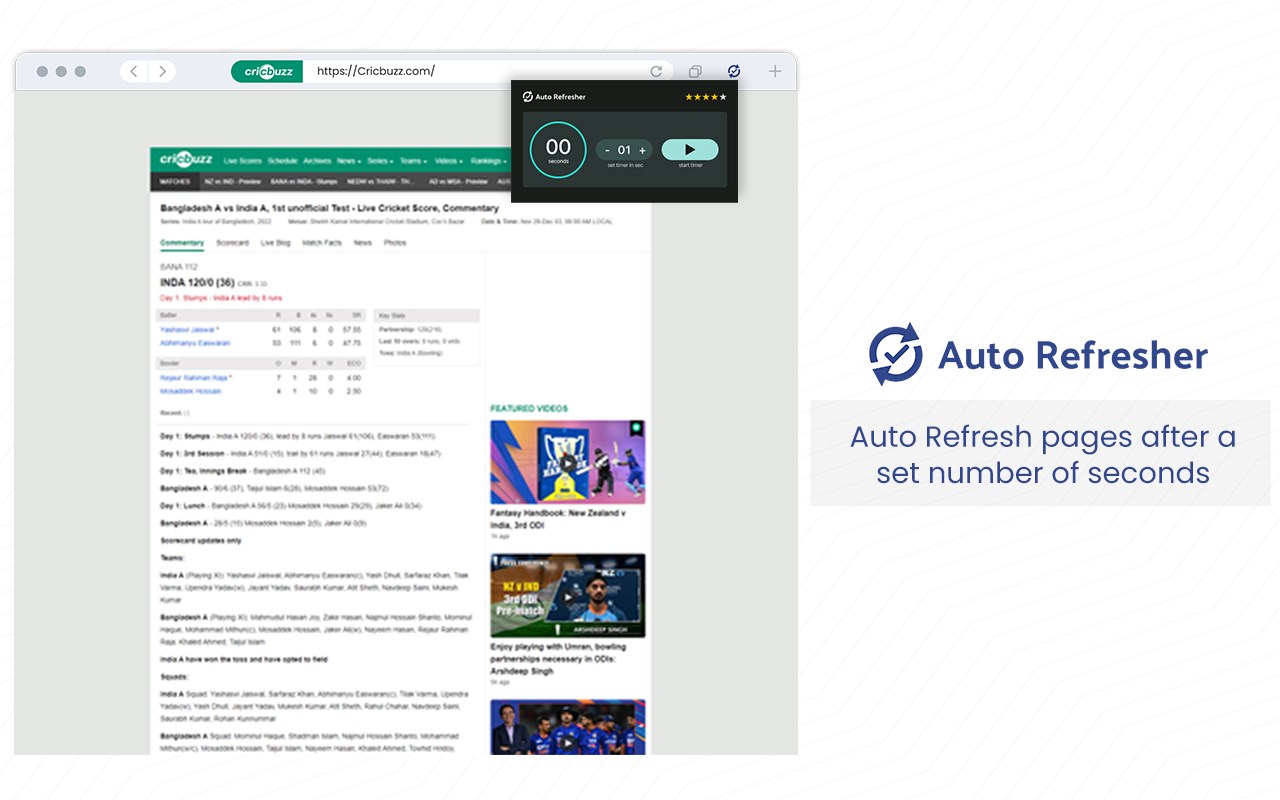Open the tab overview squares icon

tap(695, 71)
